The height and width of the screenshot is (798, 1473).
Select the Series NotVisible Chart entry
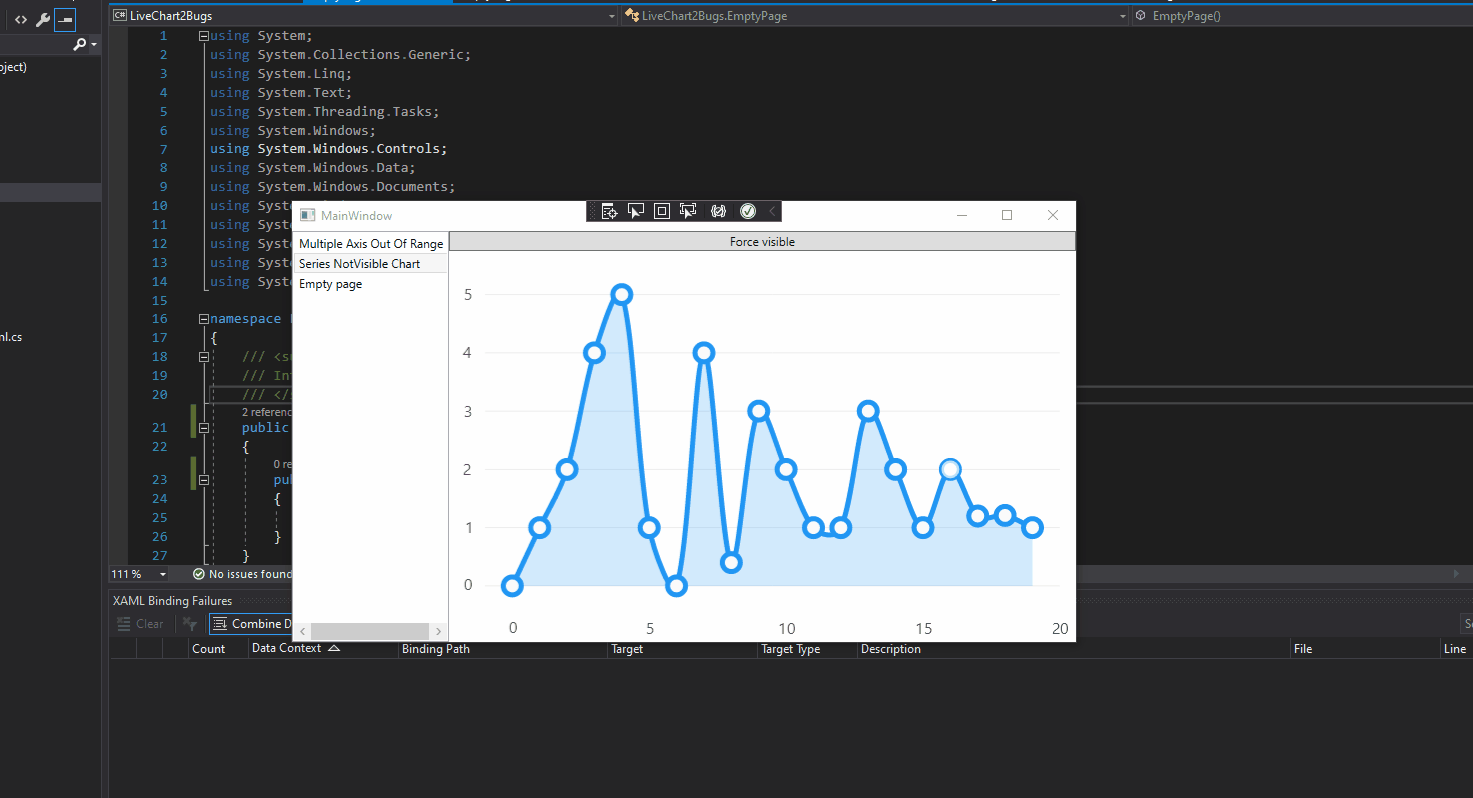pyautogui.click(x=360, y=263)
